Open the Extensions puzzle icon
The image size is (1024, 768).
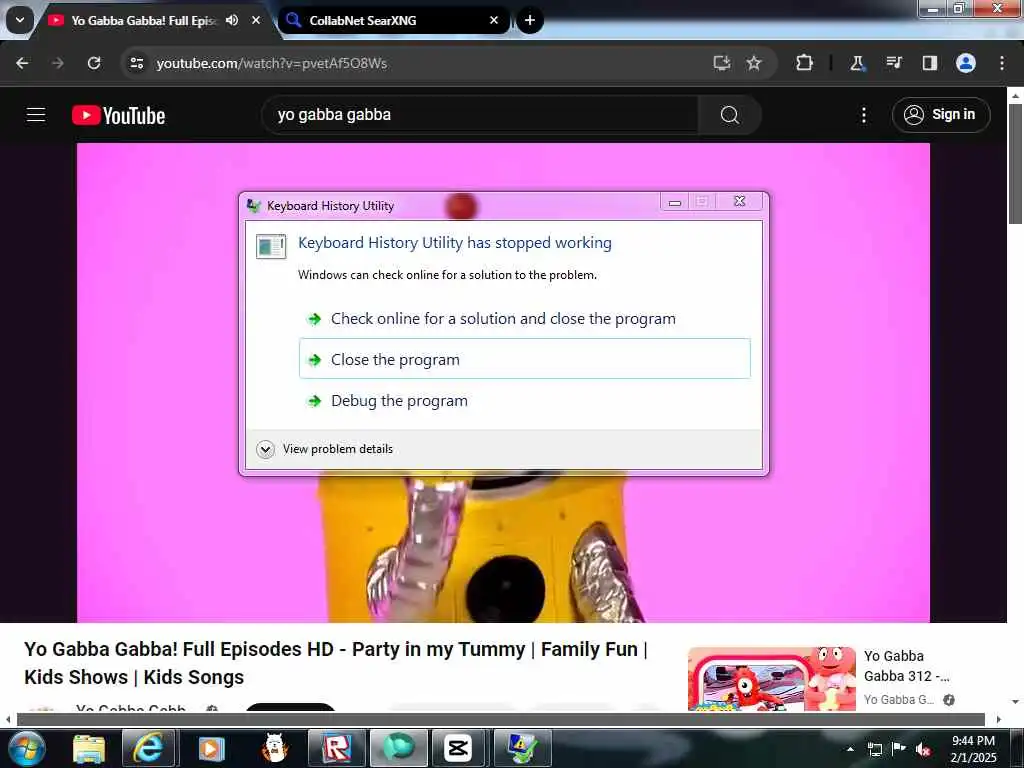tap(805, 63)
